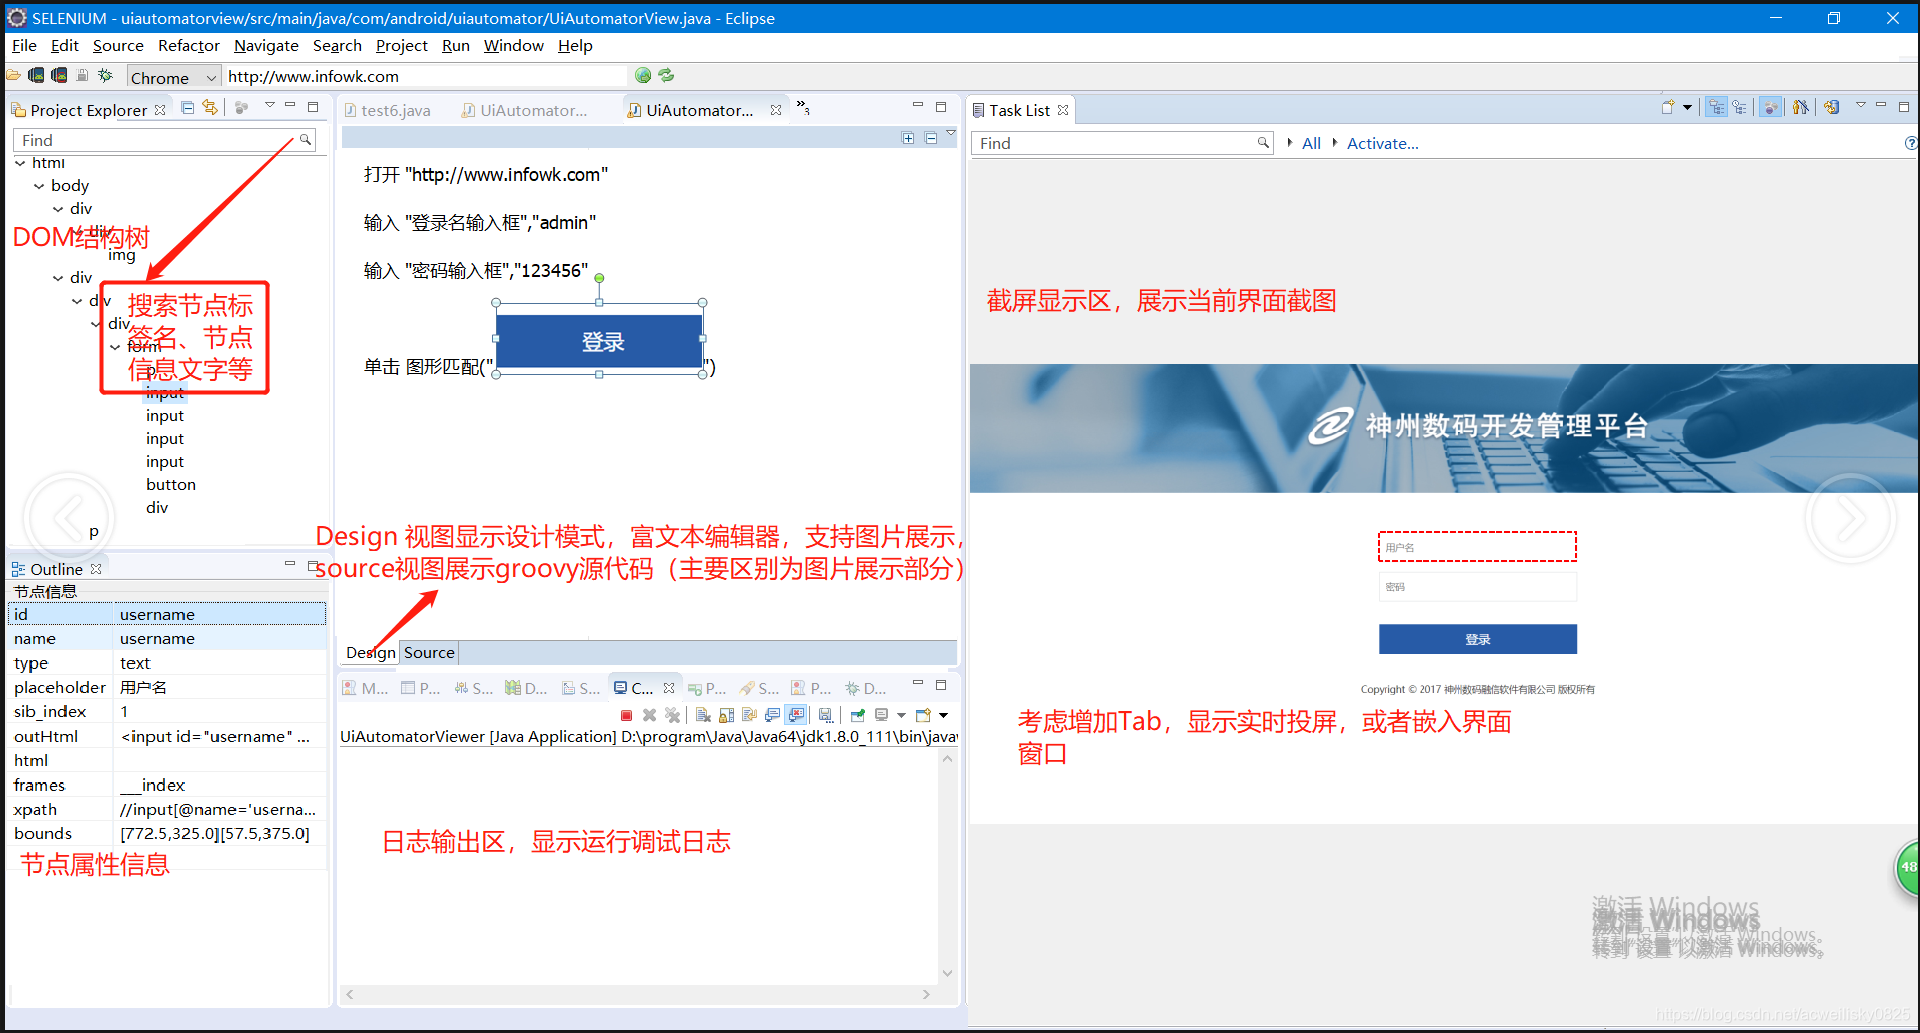This screenshot has height=1033, width=1920.
Task: Select the xpath row in Outline table
Action: click(167, 809)
